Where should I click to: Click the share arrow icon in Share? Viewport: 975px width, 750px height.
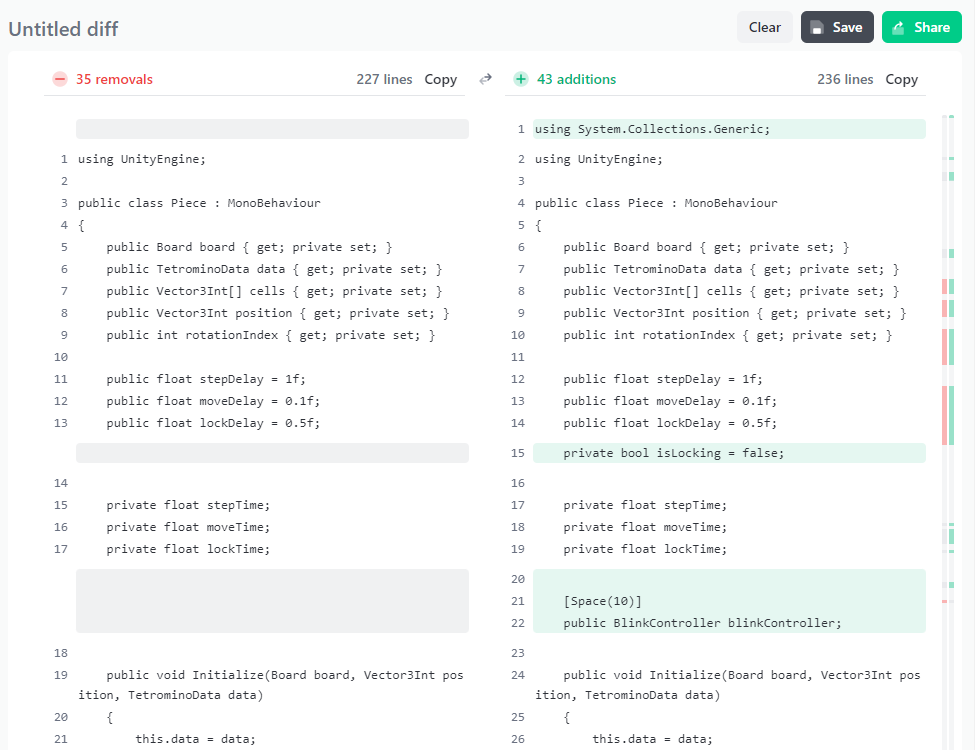point(899,28)
